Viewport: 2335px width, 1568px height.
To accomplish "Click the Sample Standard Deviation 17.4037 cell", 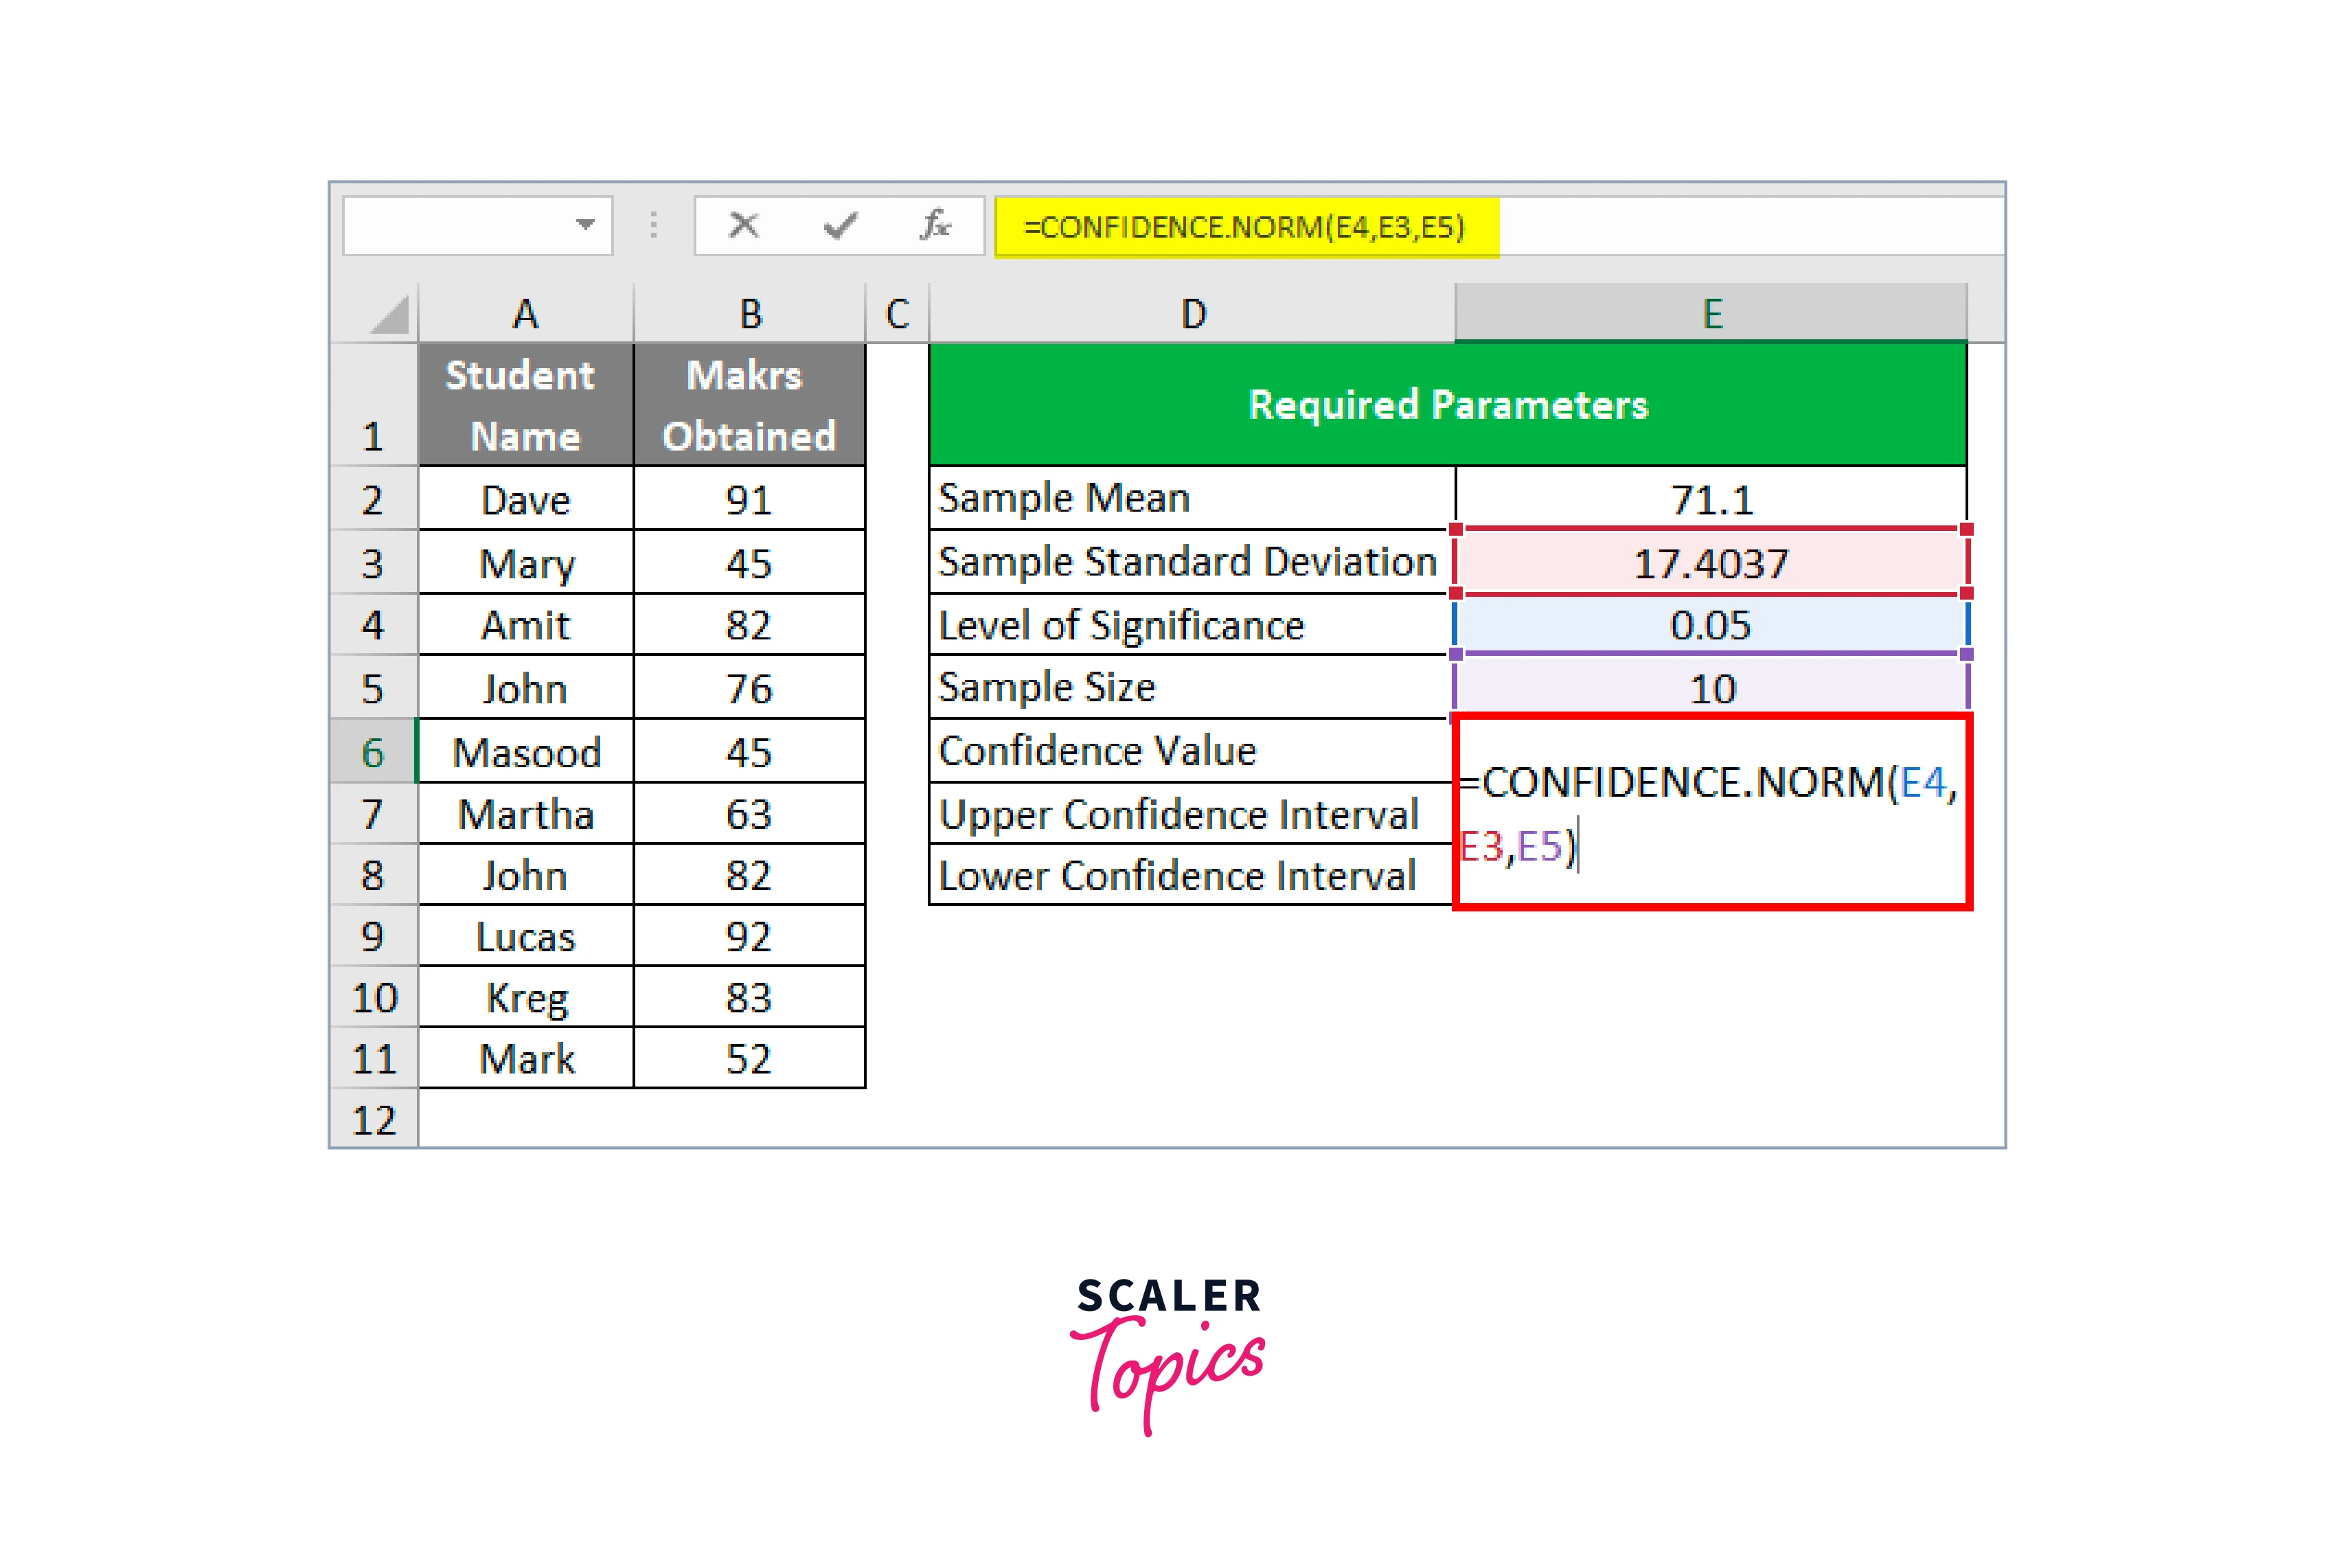I will (x=1711, y=563).
